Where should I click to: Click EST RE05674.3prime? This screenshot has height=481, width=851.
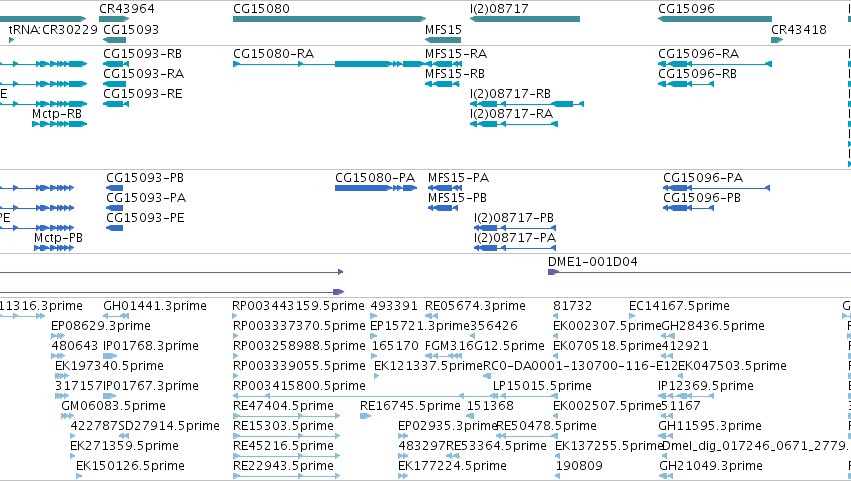[475, 306]
